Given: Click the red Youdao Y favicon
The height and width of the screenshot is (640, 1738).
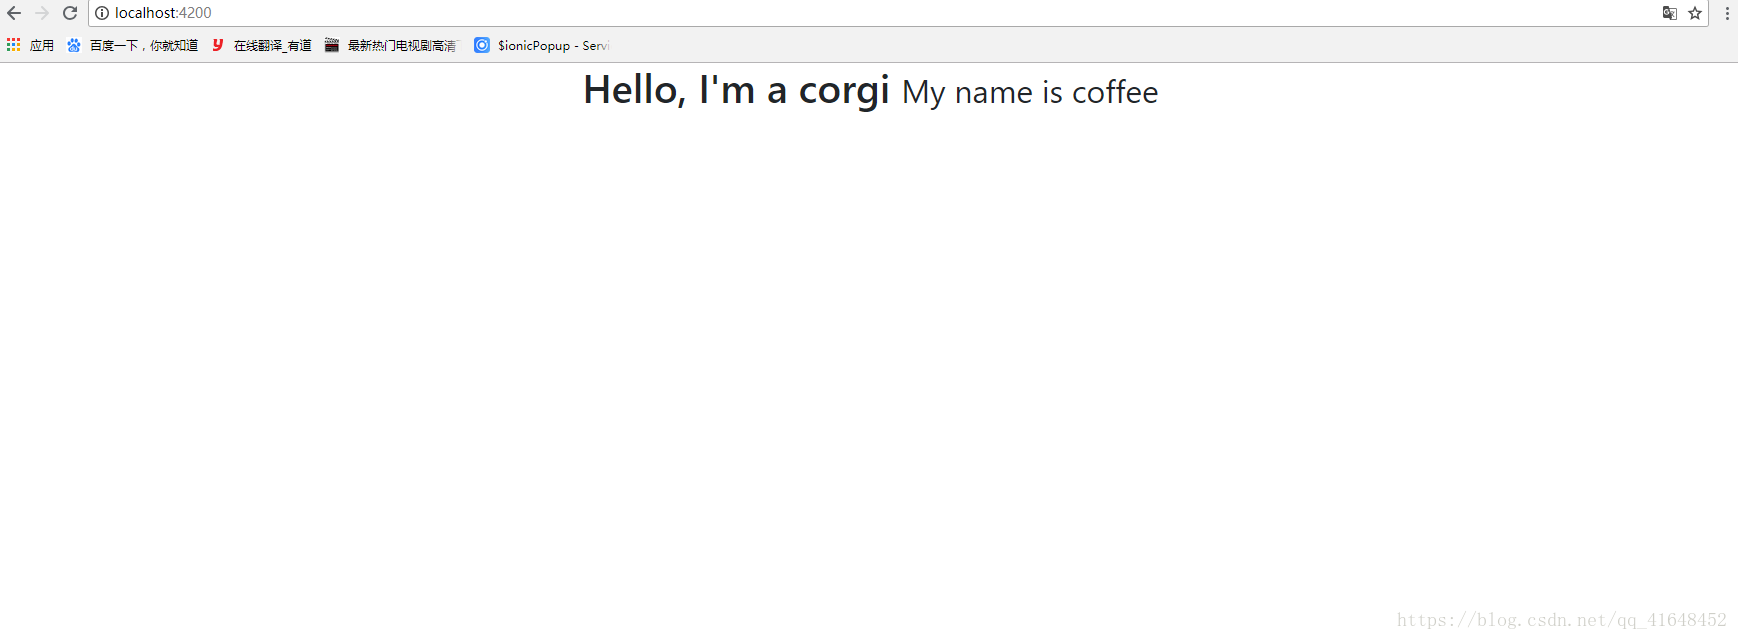Looking at the screenshot, I should [x=217, y=45].
